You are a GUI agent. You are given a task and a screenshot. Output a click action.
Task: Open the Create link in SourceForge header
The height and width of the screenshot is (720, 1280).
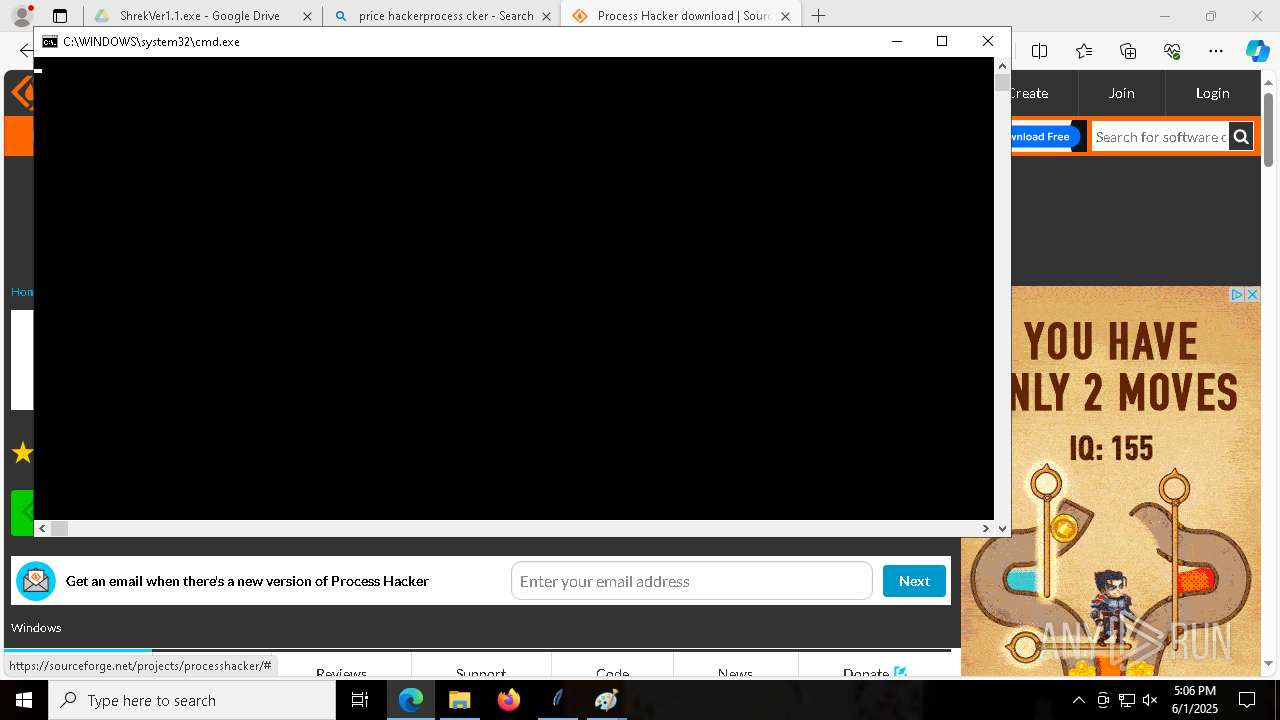coord(1029,93)
